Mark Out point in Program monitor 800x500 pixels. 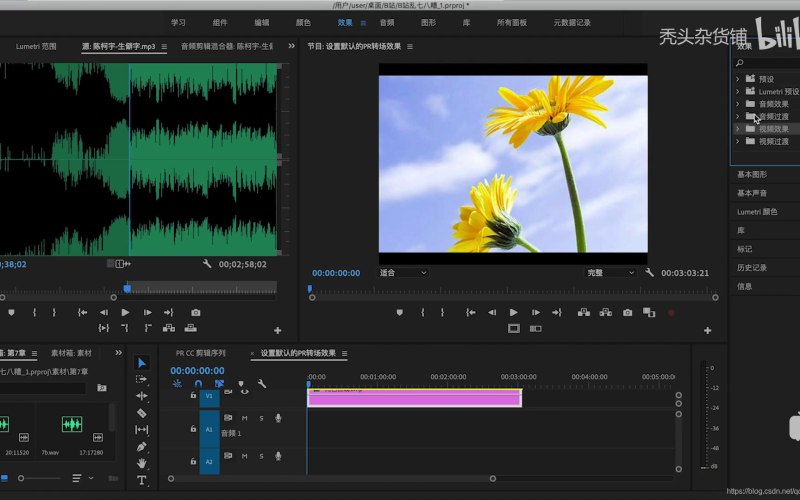(442, 312)
